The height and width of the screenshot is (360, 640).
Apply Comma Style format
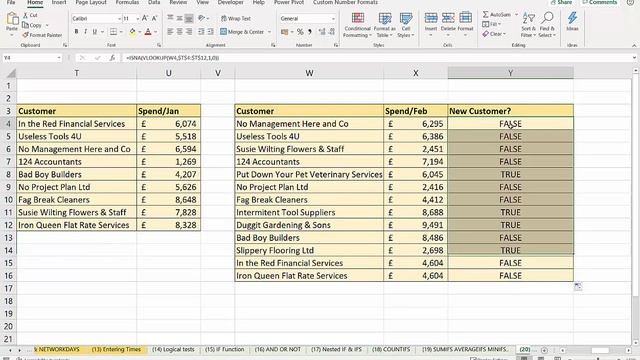tap(310, 32)
